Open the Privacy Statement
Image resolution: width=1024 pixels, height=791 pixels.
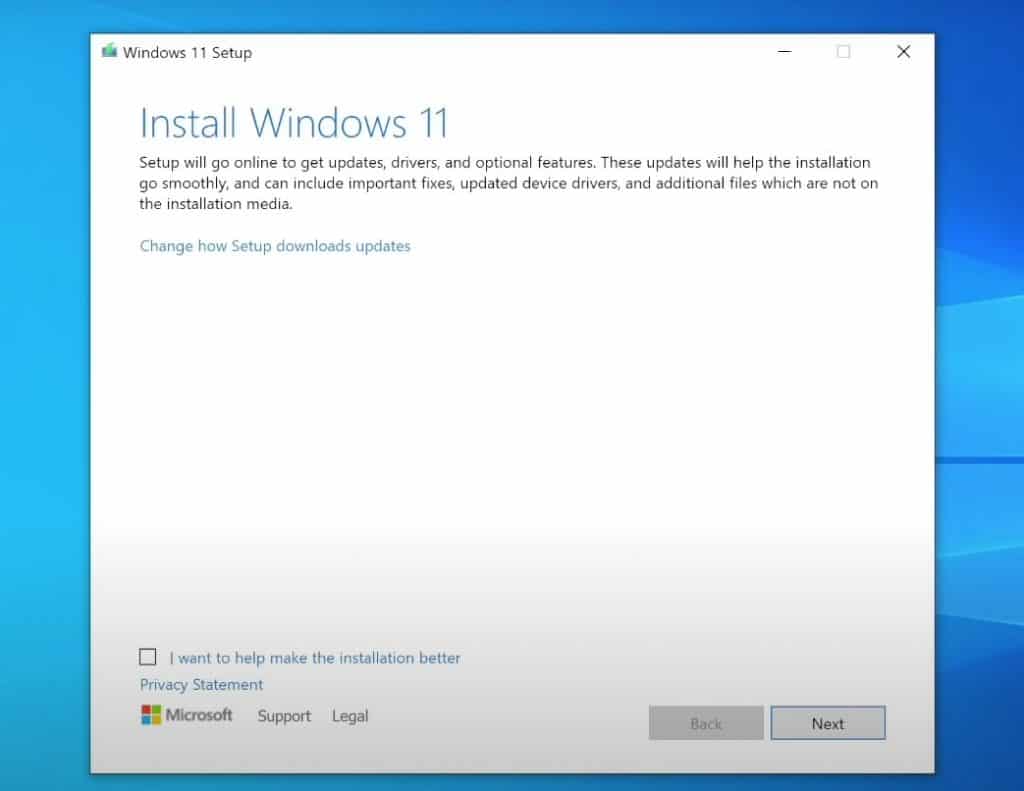200,684
